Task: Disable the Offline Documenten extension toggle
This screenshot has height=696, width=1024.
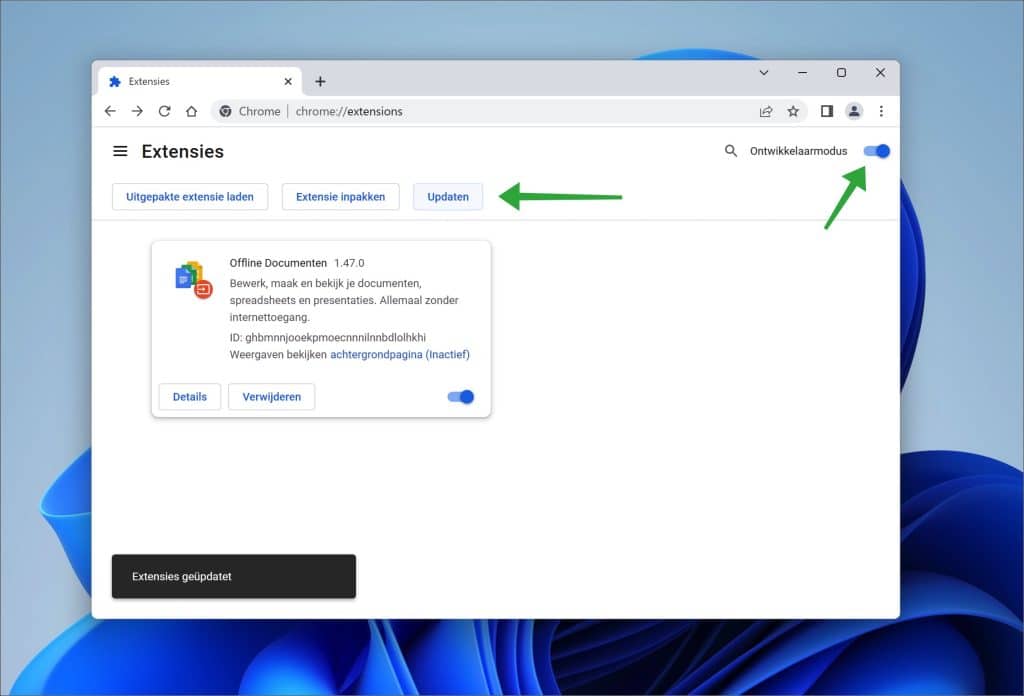Action: pos(460,396)
